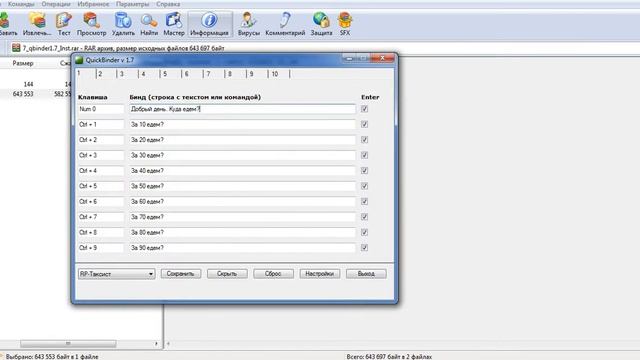Switch to QuickBinder tab 5
This screenshot has height=360, width=640.
pos(171,74)
